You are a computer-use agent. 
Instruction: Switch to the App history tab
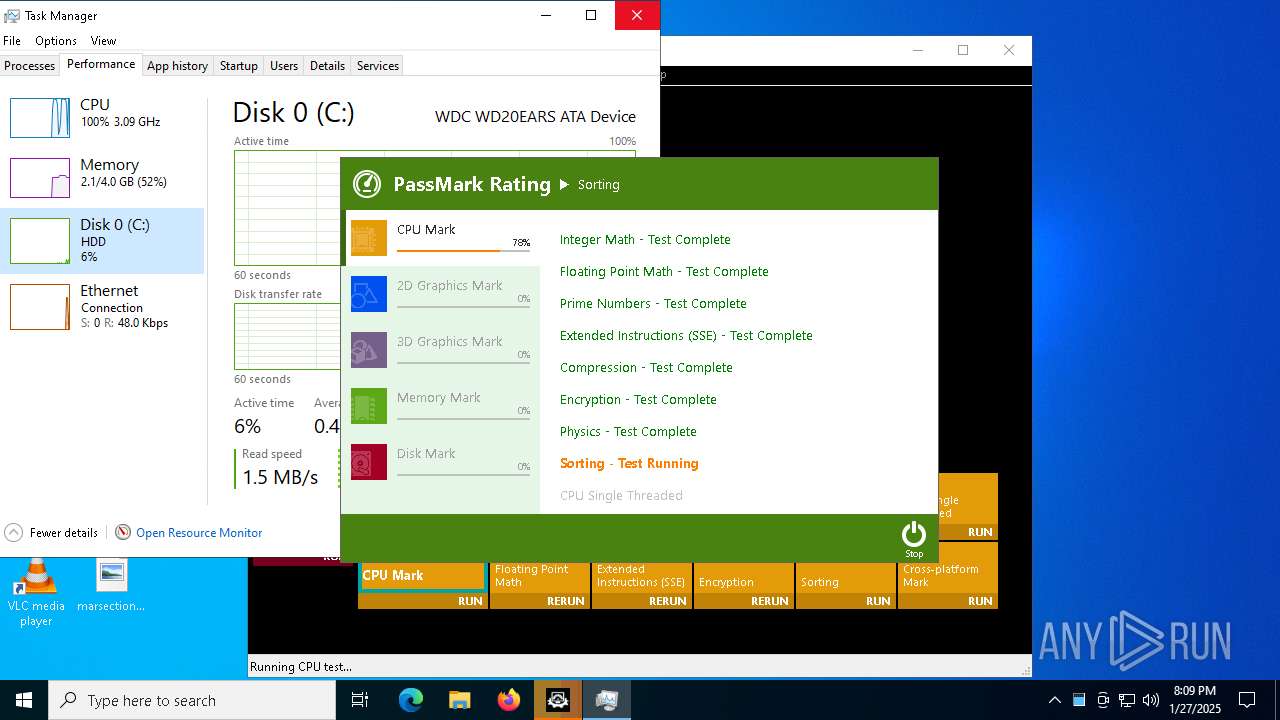tap(177, 66)
